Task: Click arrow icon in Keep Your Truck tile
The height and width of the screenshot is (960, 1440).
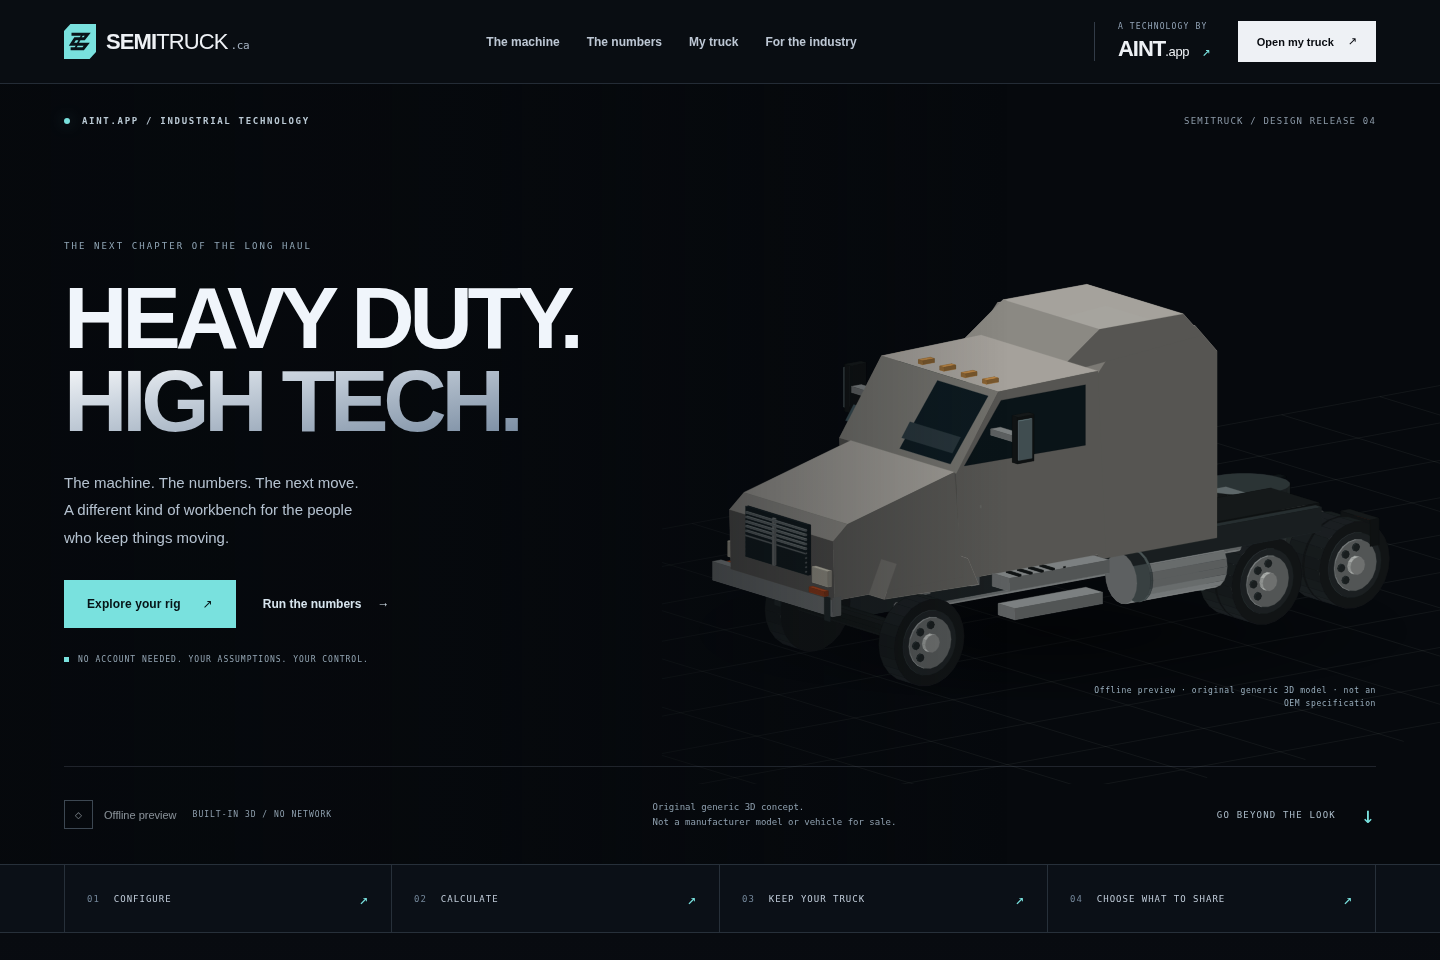Action: tap(1020, 900)
